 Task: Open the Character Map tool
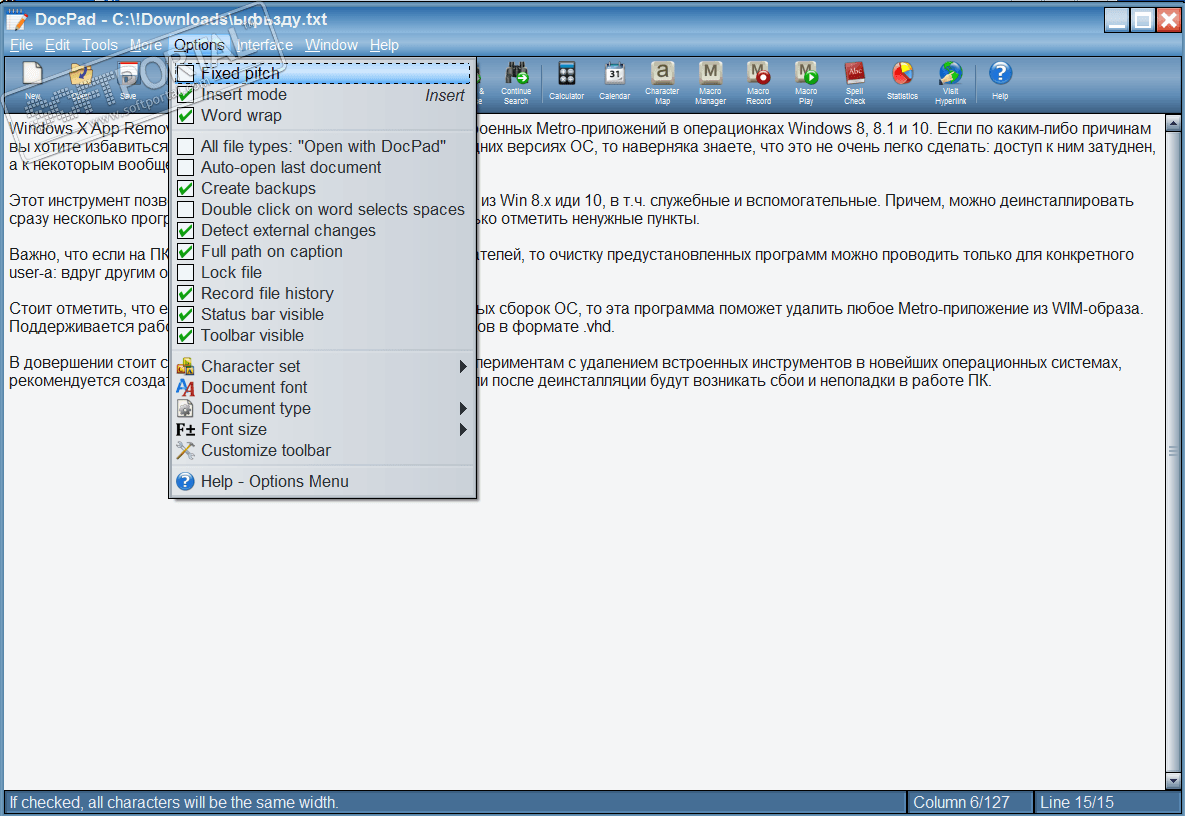(x=662, y=73)
